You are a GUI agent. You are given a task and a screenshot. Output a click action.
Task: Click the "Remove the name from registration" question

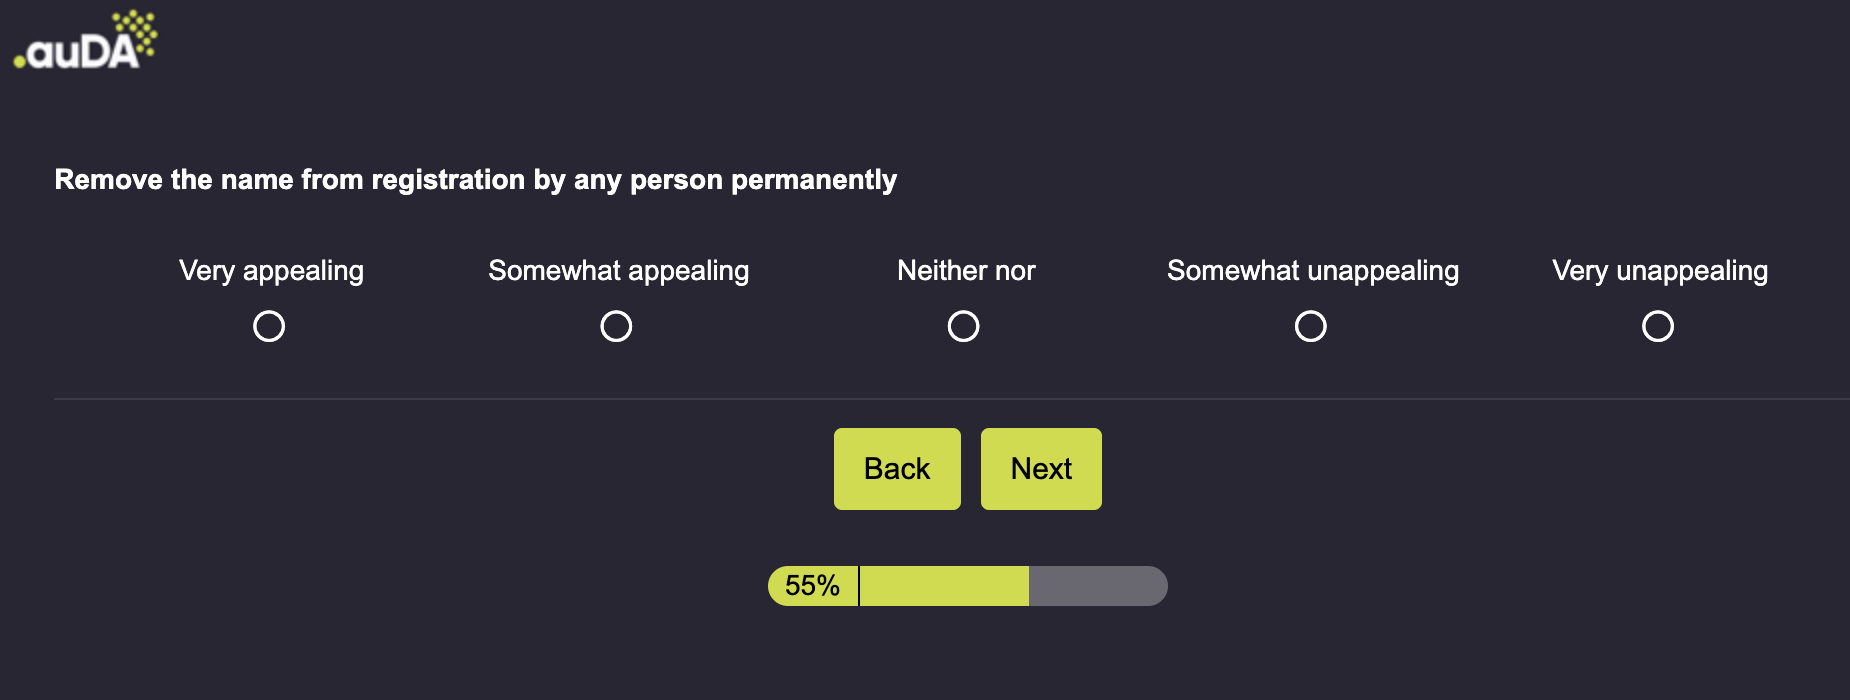pyautogui.click(x=475, y=180)
